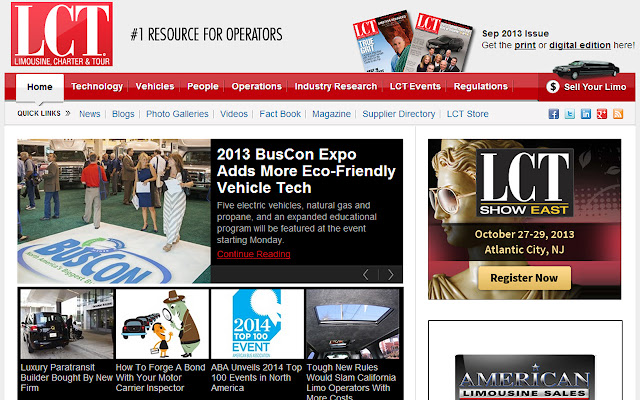Open the 2014 Top 100 Event thumbnail
Screen dimensions: 640x400
click(257, 324)
